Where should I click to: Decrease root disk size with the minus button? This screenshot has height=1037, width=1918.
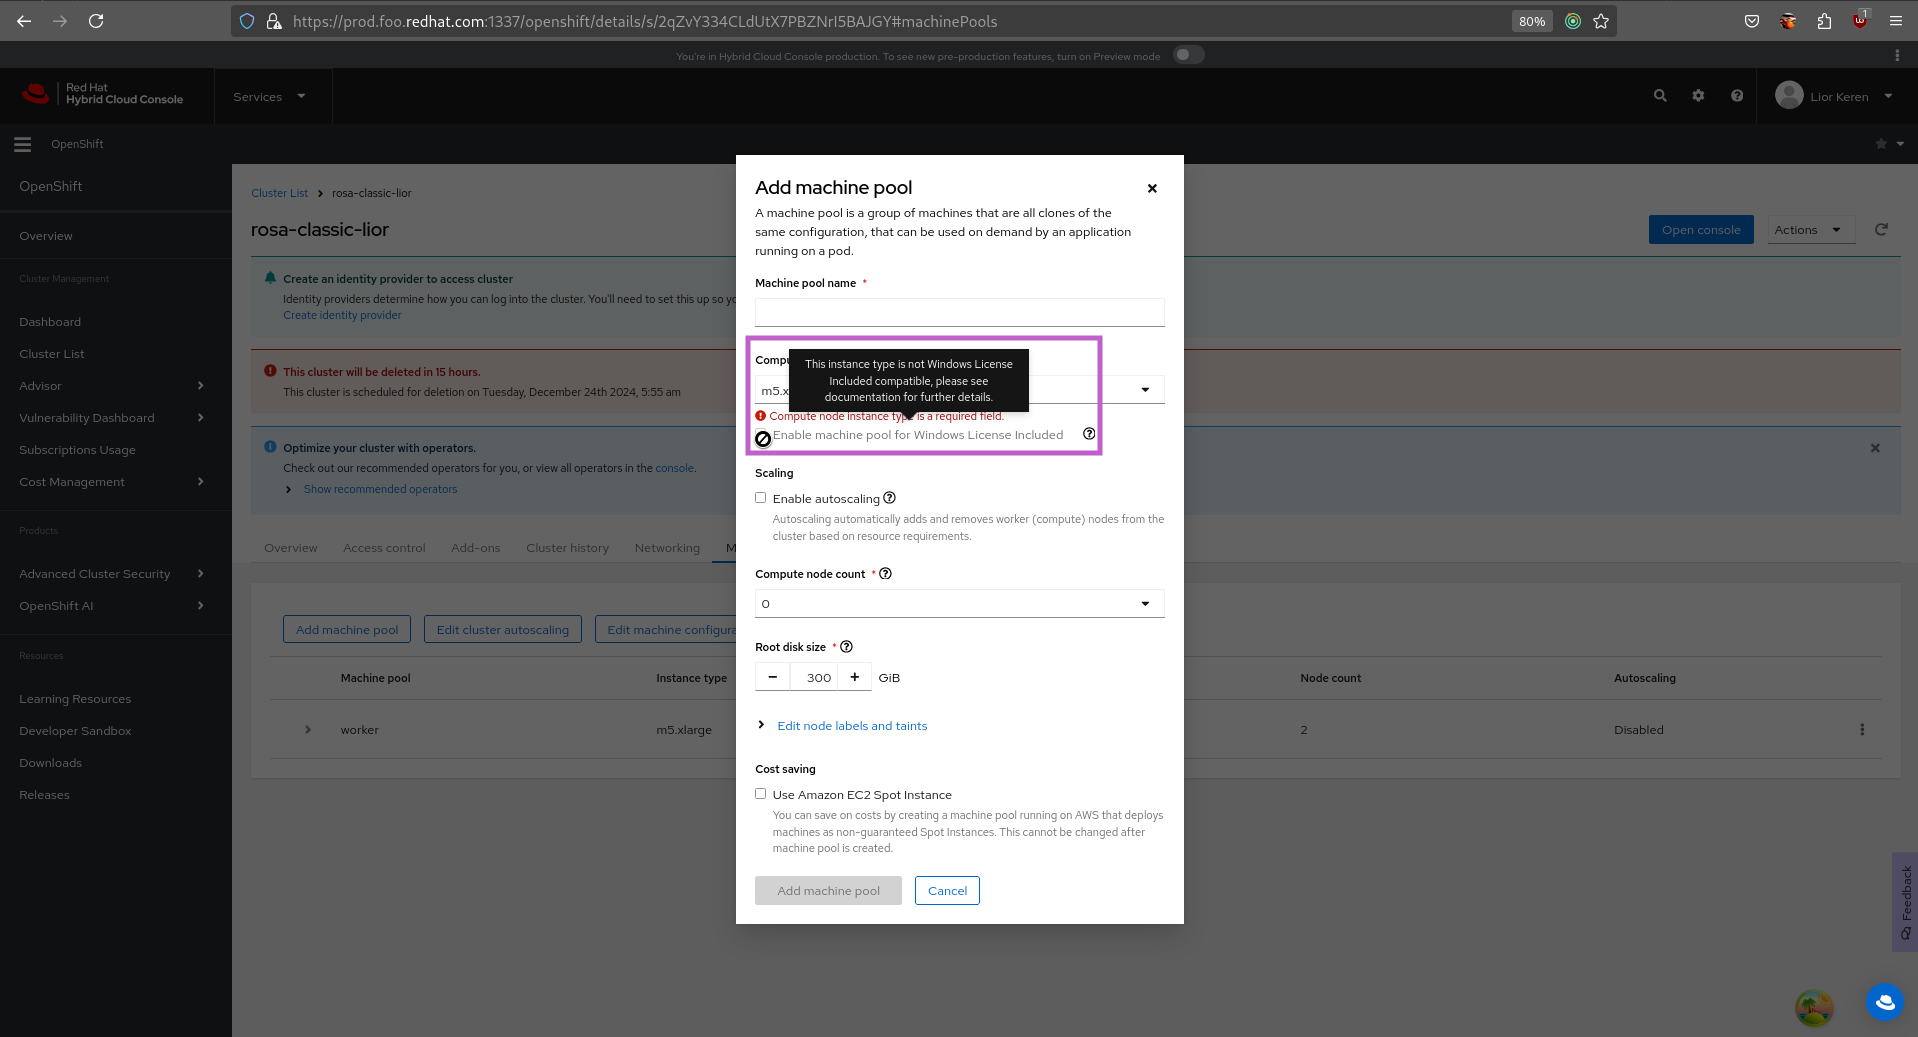pos(773,677)
